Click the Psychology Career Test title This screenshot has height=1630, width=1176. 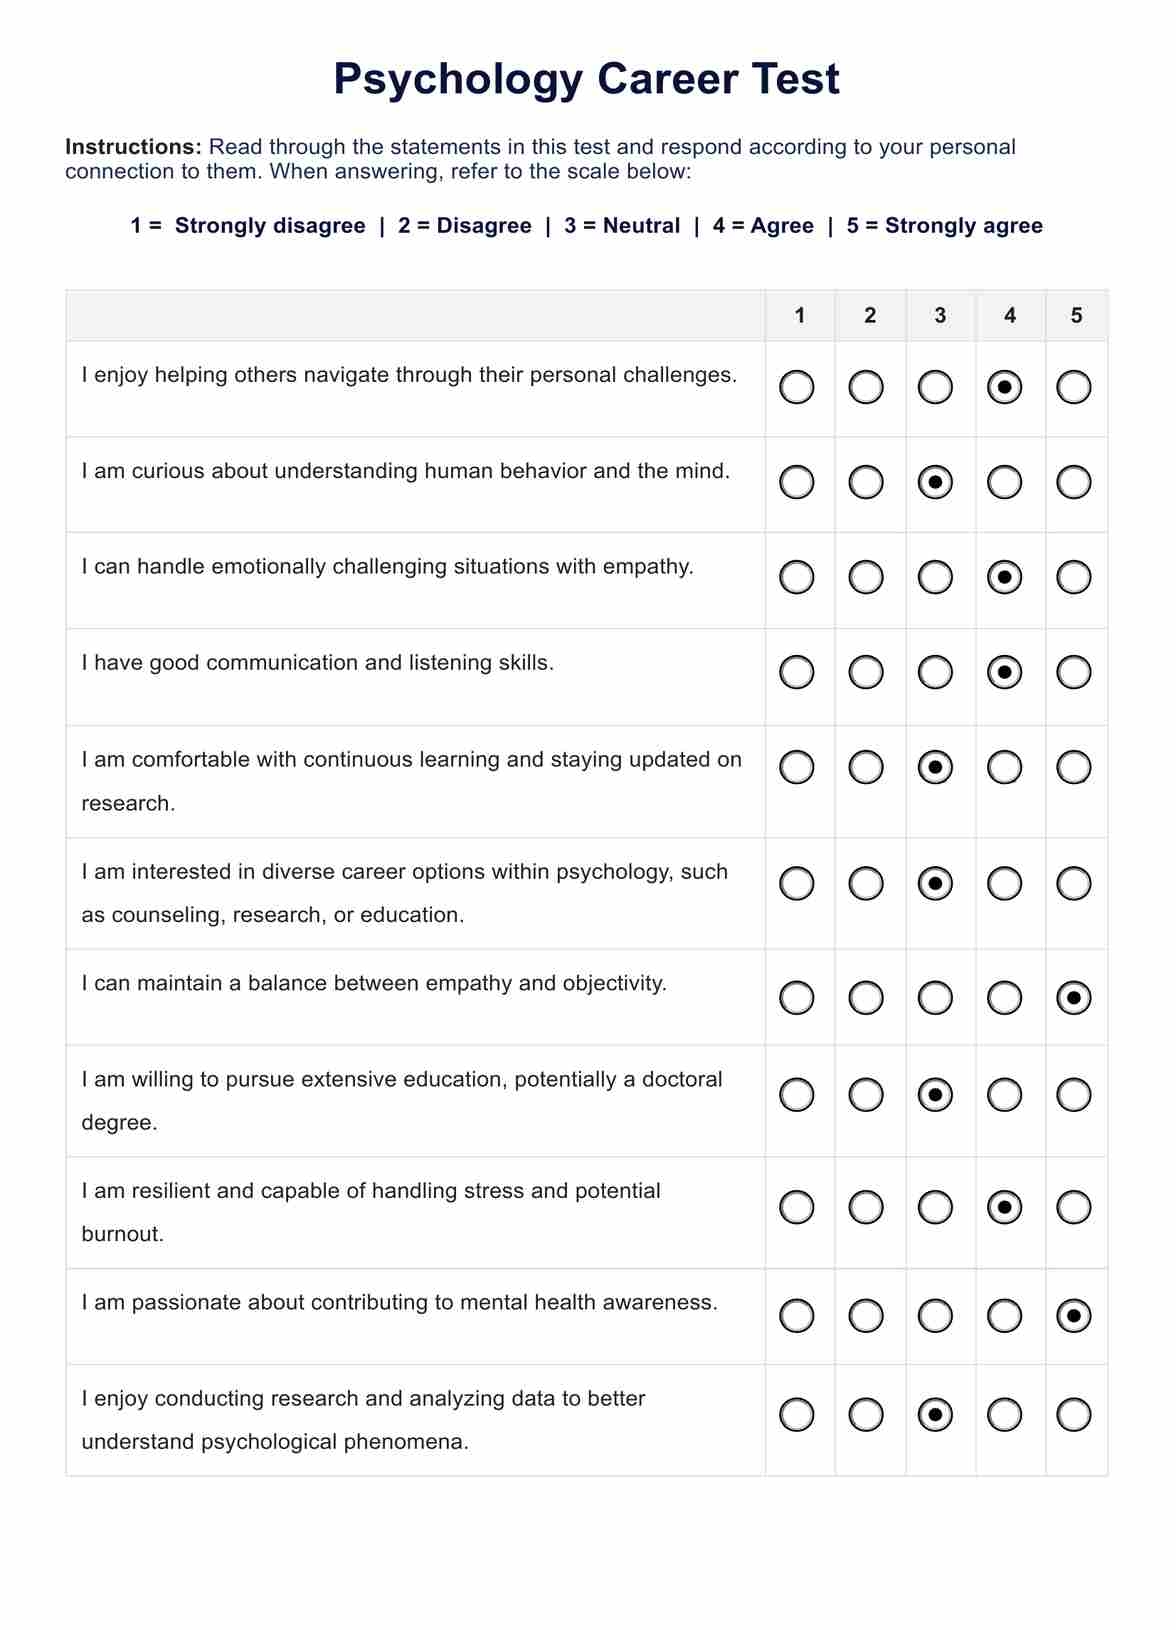pos(586,79)
